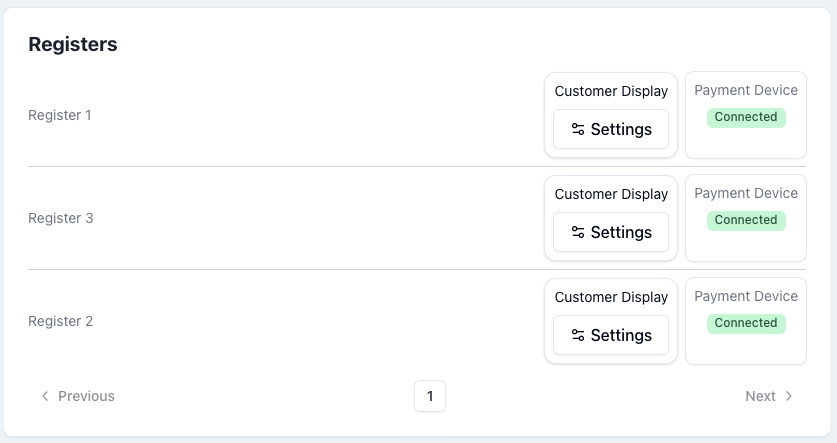
Task: Click the Connected badge for Register 3
Action: (x=746, y=220)
